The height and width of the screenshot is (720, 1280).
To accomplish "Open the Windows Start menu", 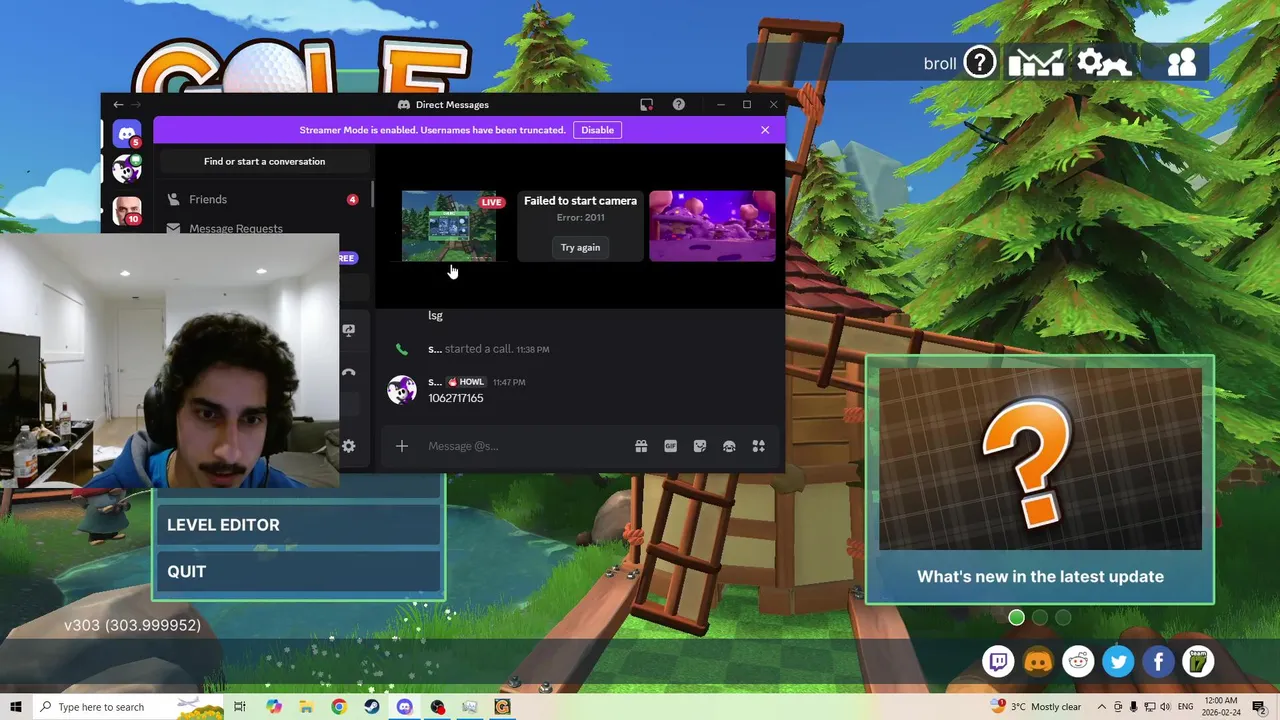I will pos(15,707).
